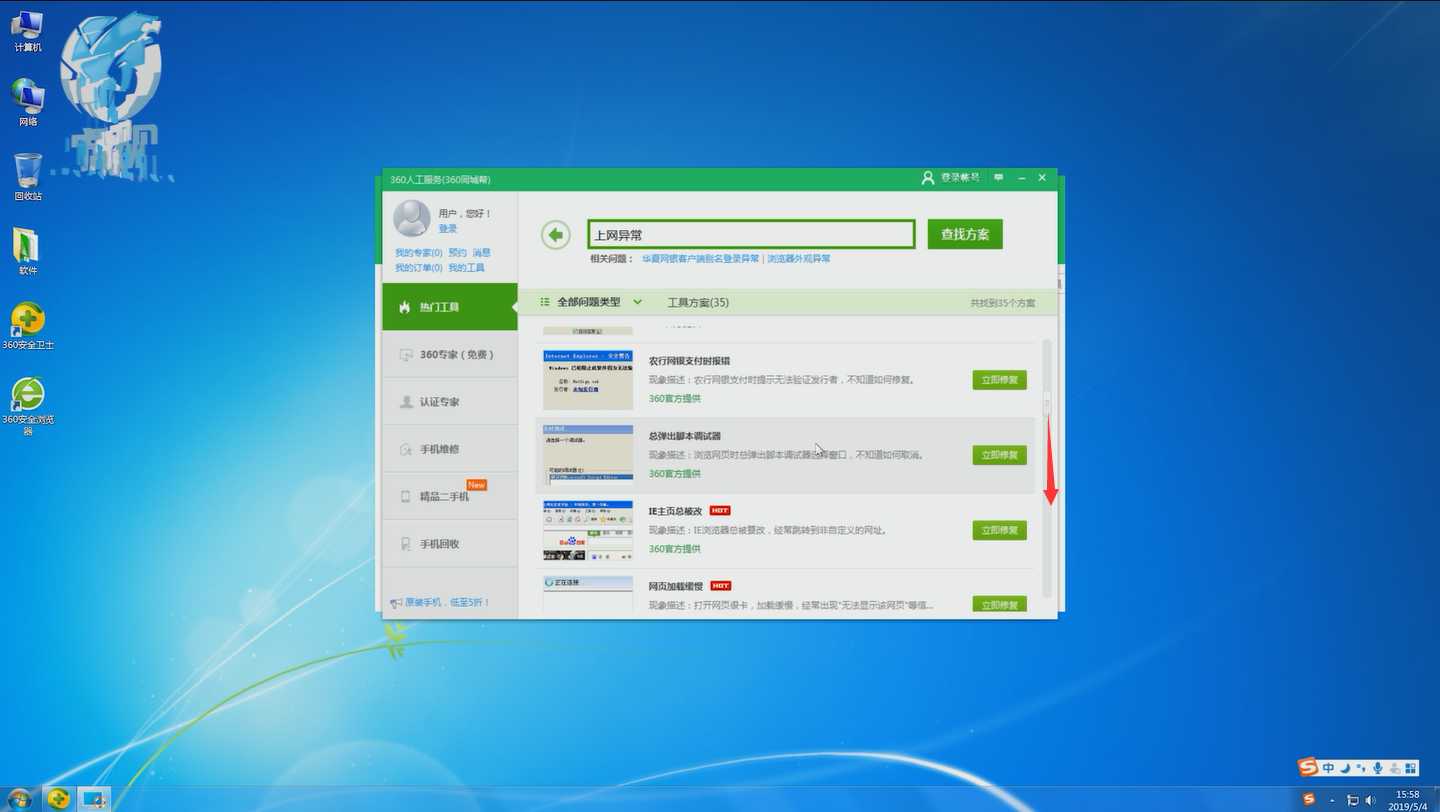Click the microphone voice input icon on the IME bar
This screenshot has height=812, width=1440.
(x=1378, y=768)
